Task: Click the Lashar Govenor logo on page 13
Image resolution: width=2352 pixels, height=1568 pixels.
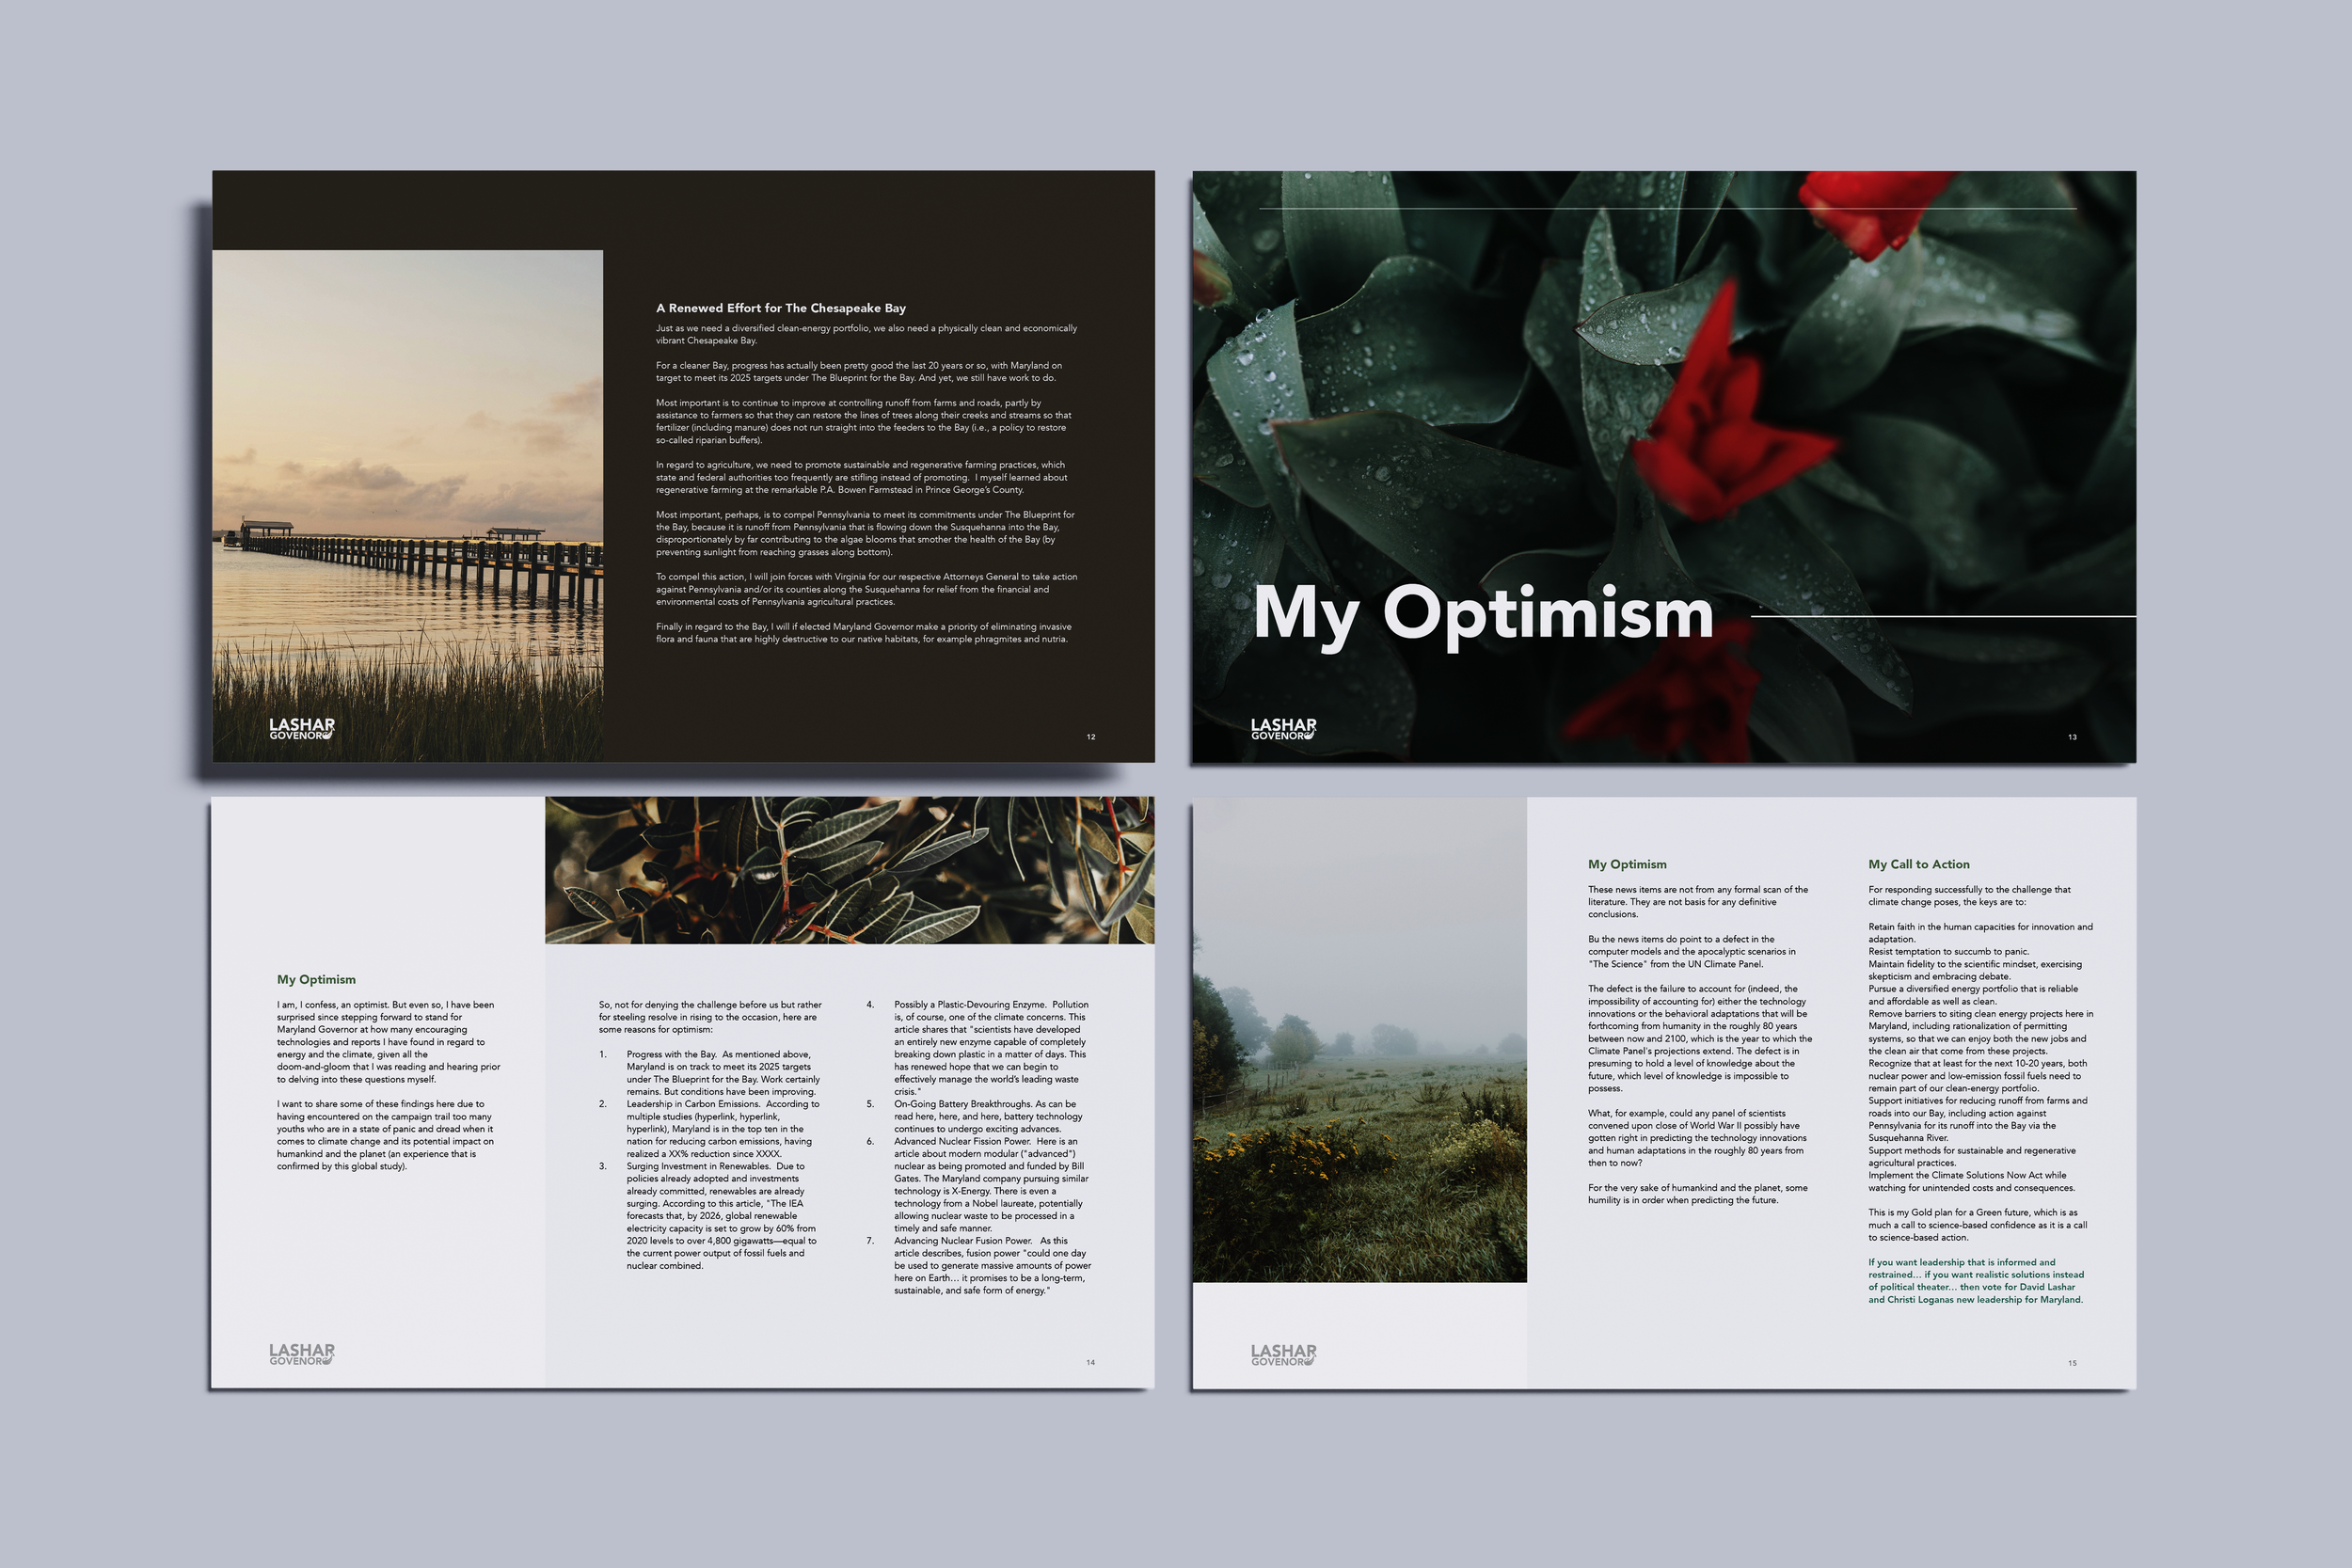Action: coord(1283,728)
